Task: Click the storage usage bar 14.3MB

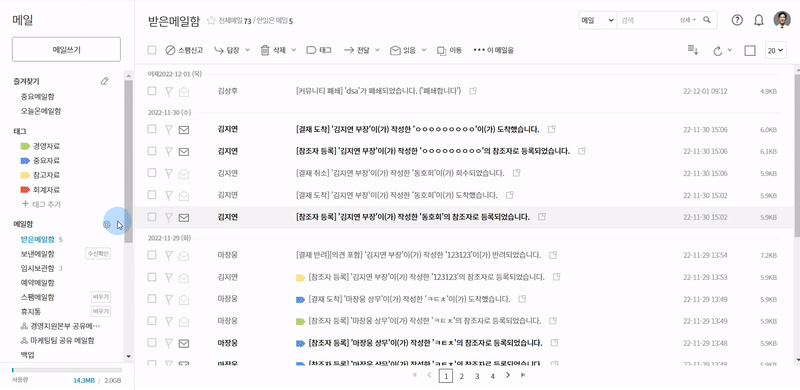Action: click(x=67, y=370)
